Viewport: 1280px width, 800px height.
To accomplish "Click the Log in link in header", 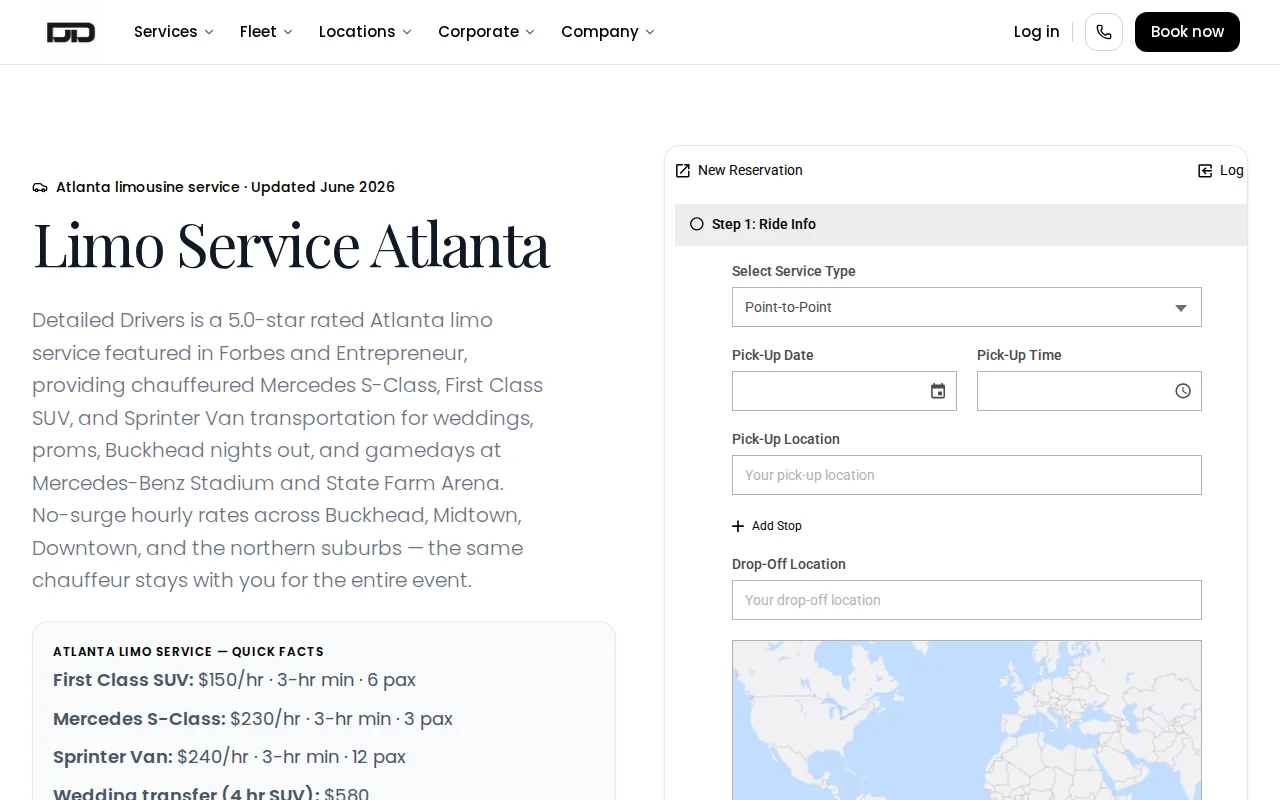I will 1036,32.
